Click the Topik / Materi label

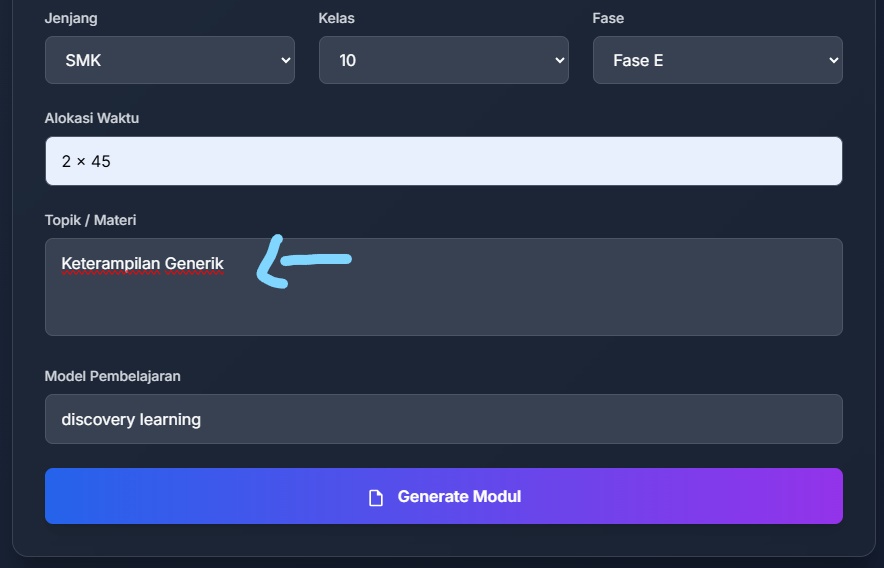pyautogui.click(x=90, y=220)
